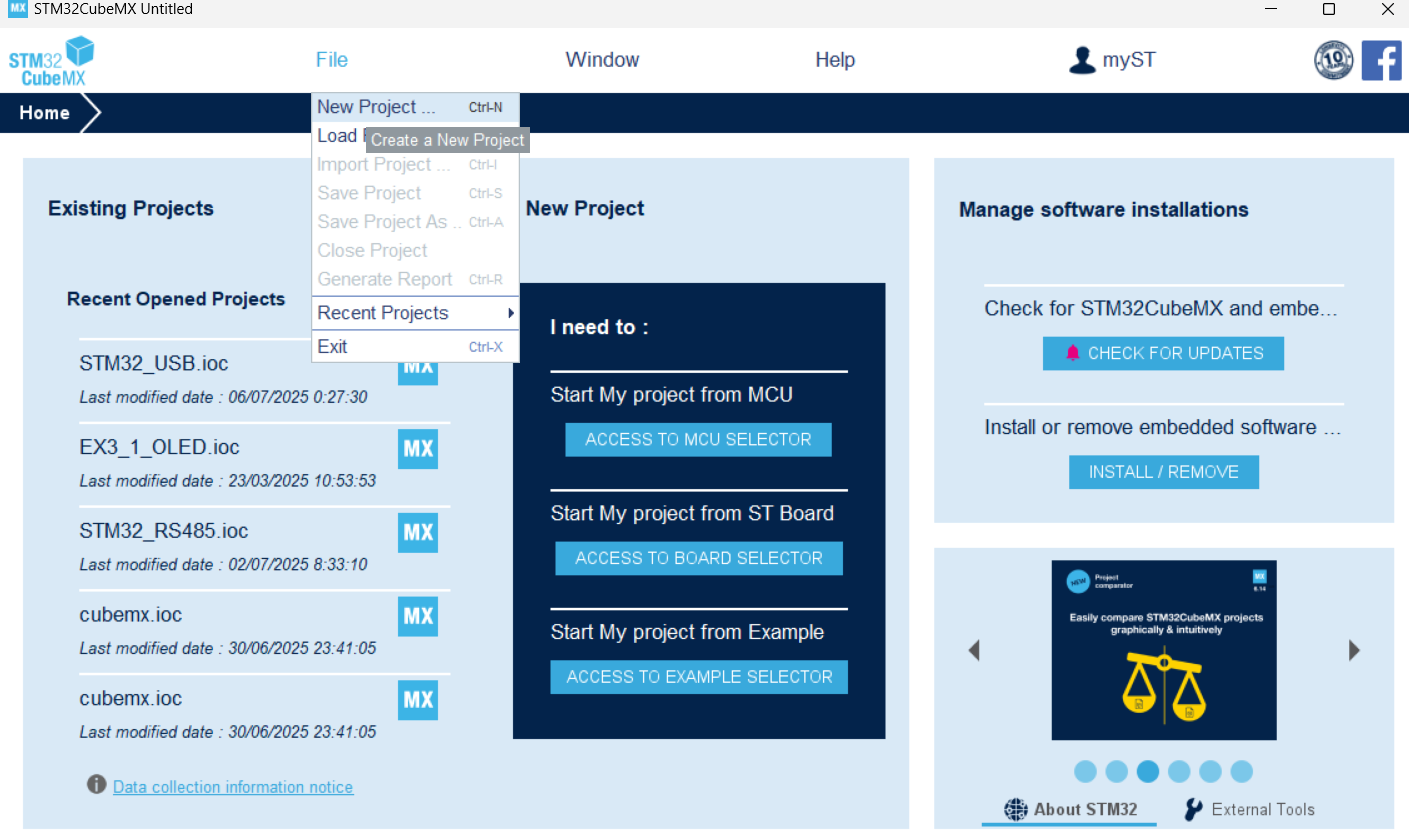This screenshot has height=840, width=1409.
Task: Click the MX icon beside EX3_1_OLED.ioc
Action: pyautogui.click(x=418, y=449)
